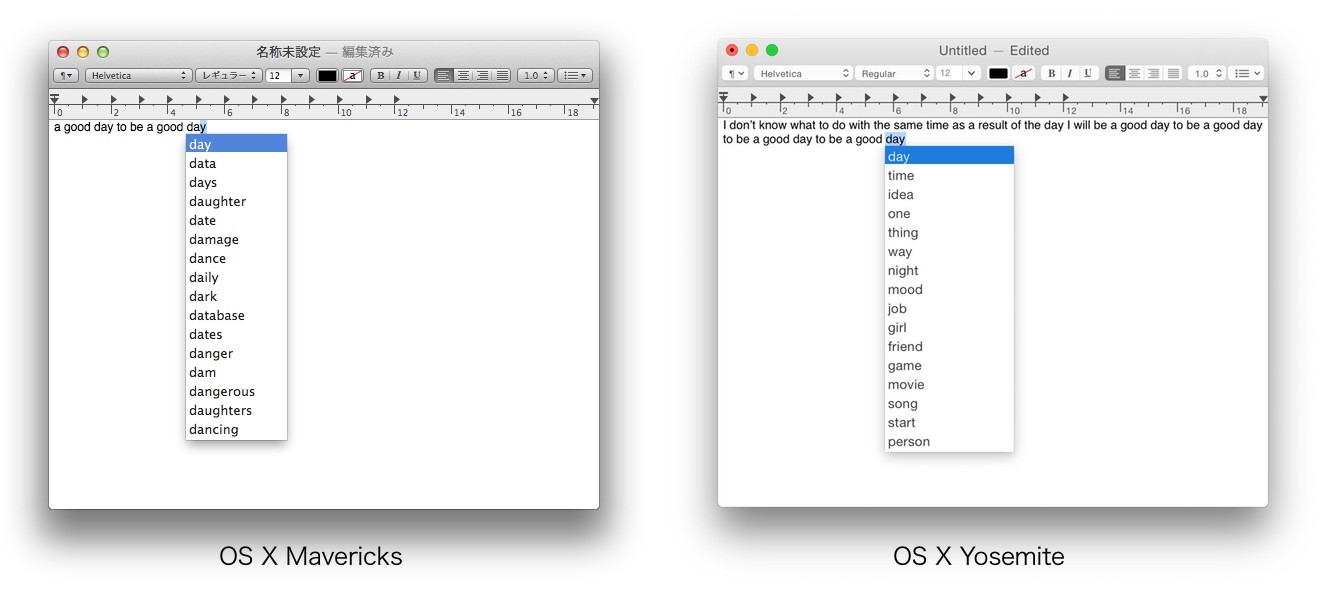Screen dimensions: 1324x590
Task: Open list bullets dropdown in Mavericks window
Action: tap(575, 76)
